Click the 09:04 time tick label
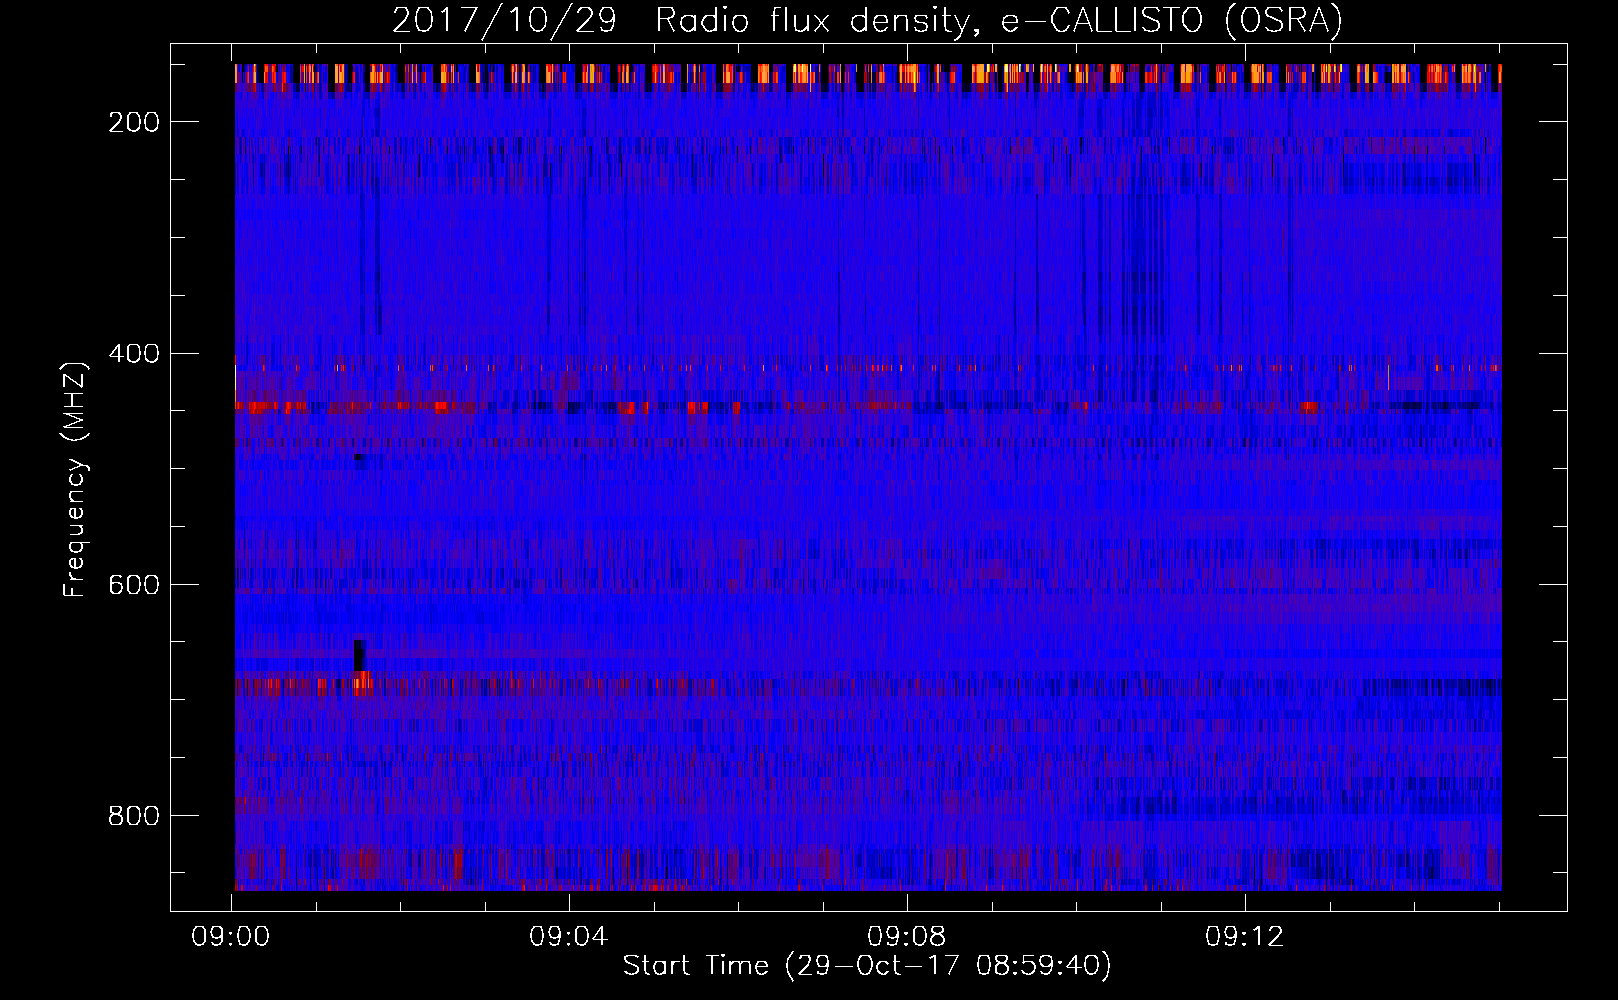The height and width of the screenshot is (1000, 1618). 570,937
